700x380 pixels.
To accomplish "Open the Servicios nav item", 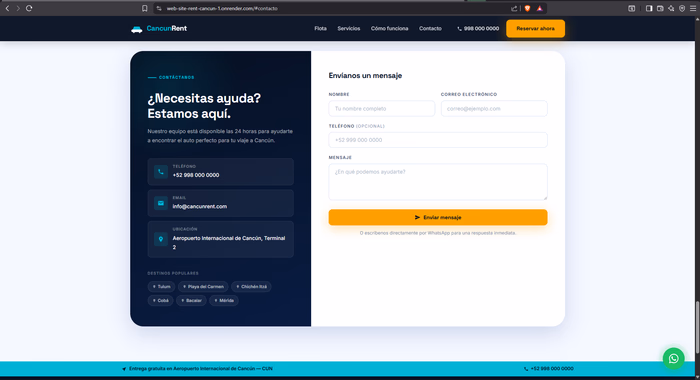I will point(349,29).
